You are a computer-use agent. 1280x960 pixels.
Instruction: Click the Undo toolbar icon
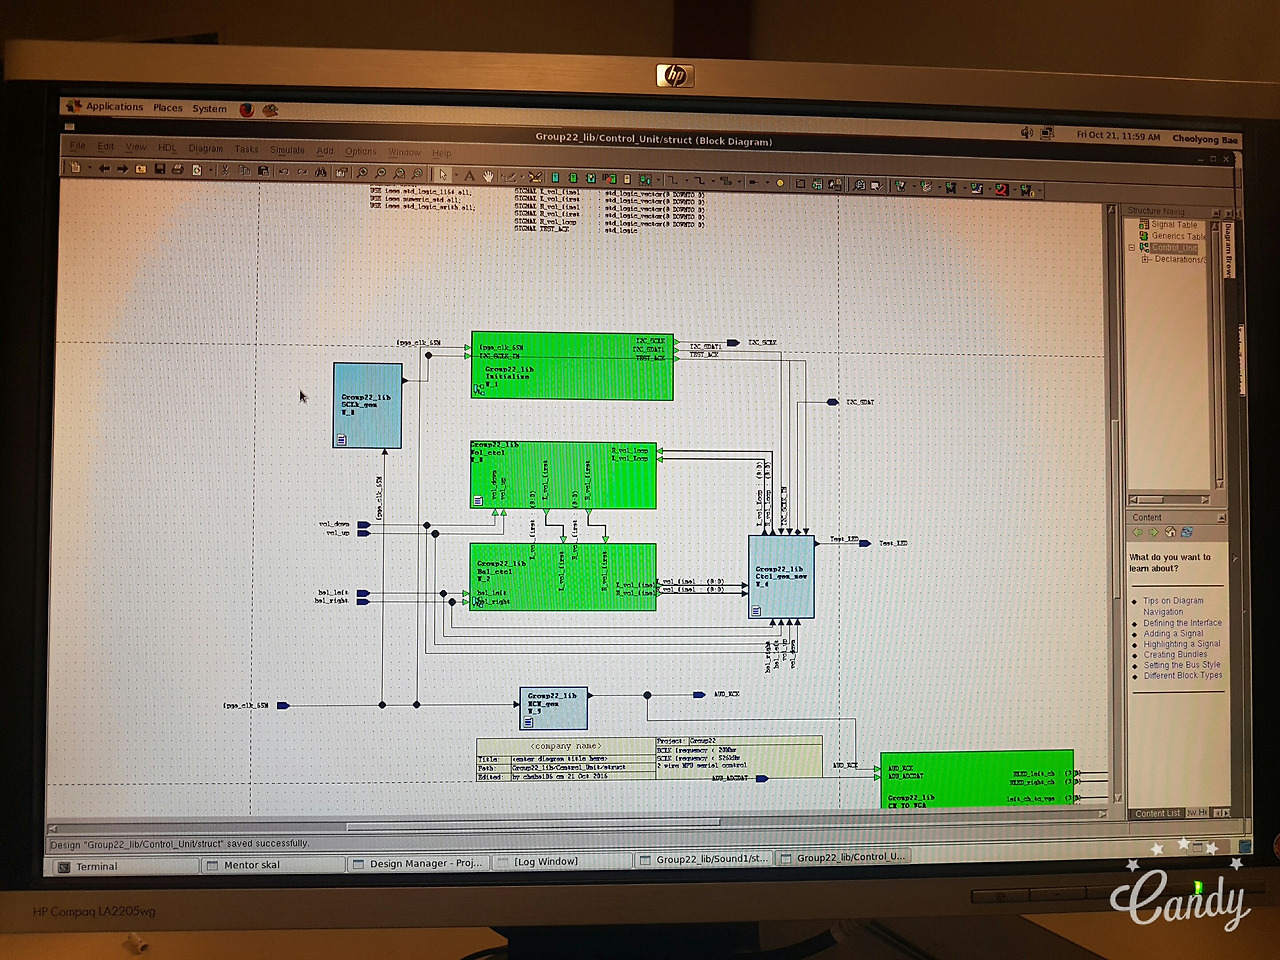(x=284, y=172)
